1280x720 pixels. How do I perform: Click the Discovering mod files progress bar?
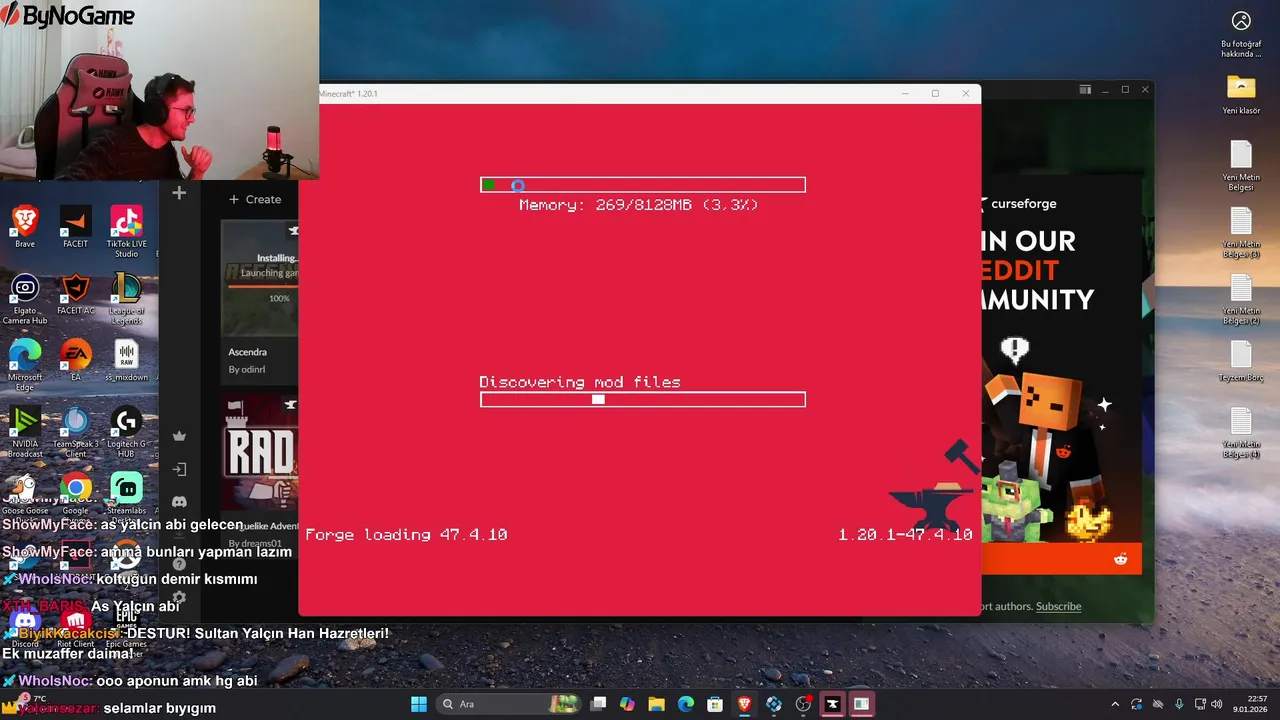643,400
